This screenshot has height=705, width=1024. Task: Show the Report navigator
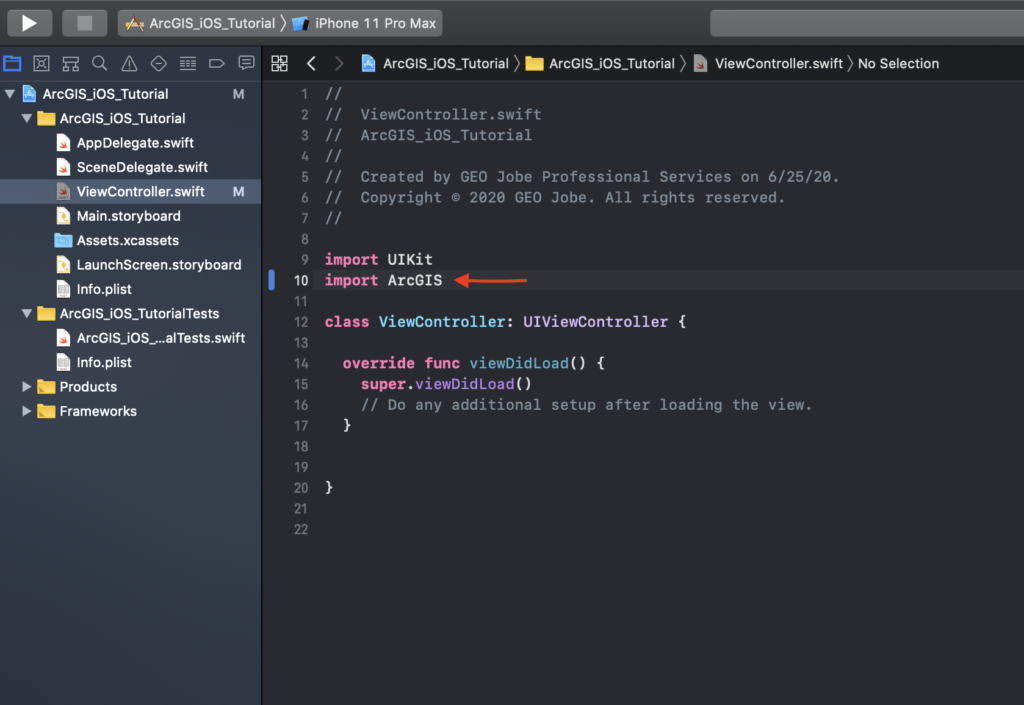click(x=246, y=64)
